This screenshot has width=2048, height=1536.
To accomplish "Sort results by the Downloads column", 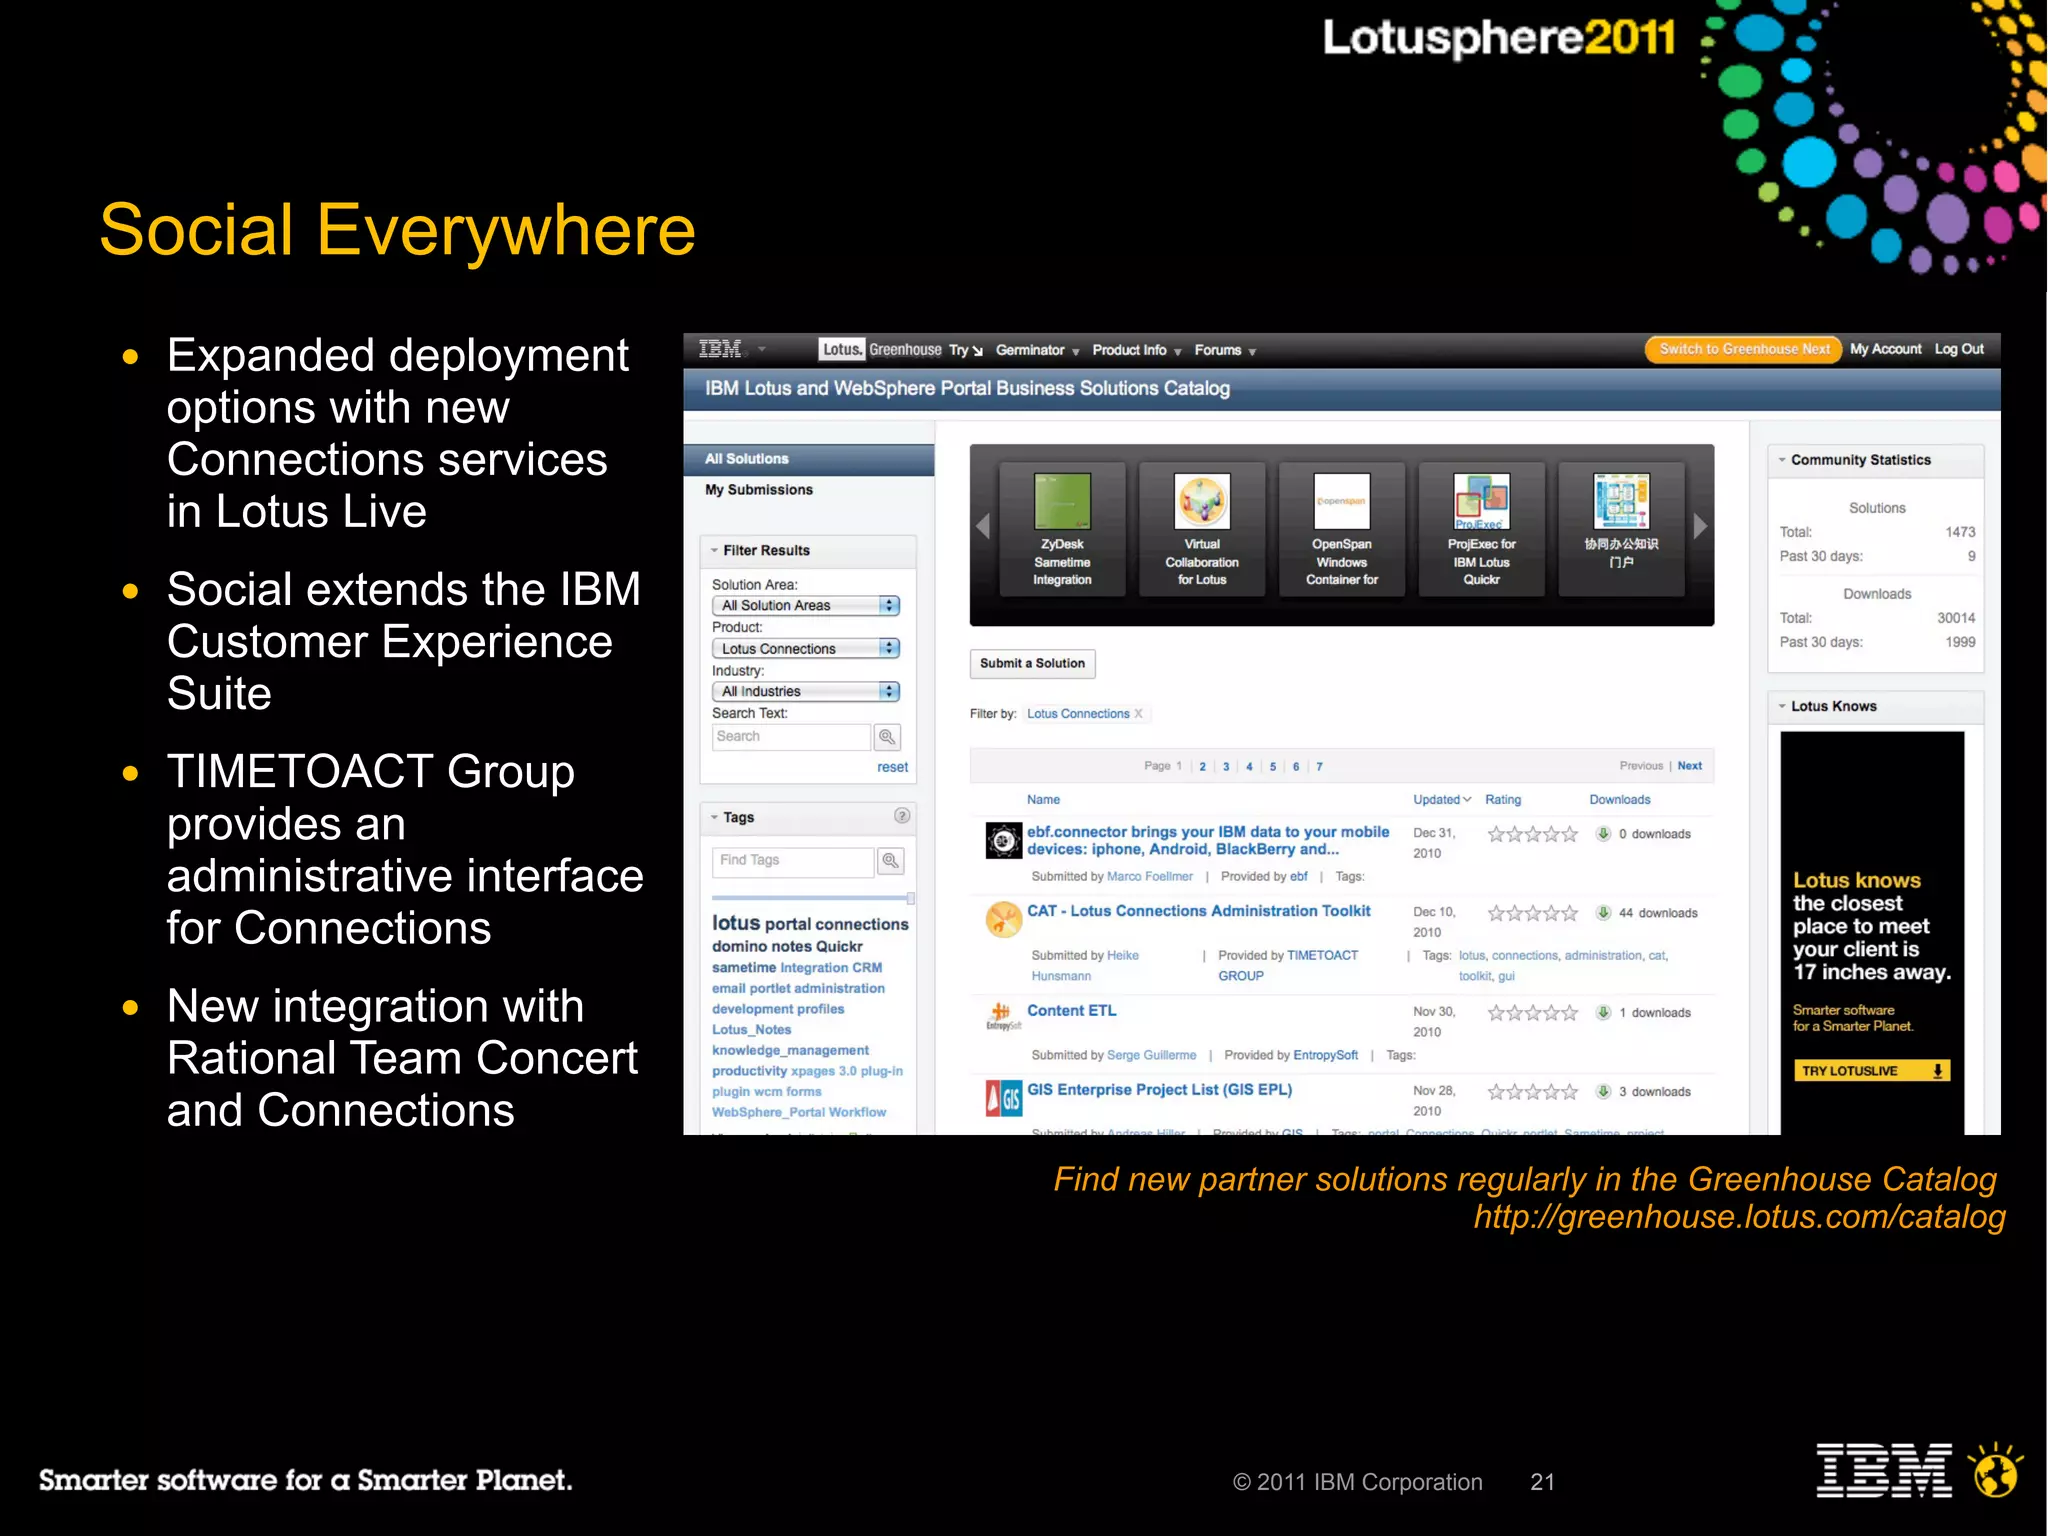I will [x=1620, y=800].
